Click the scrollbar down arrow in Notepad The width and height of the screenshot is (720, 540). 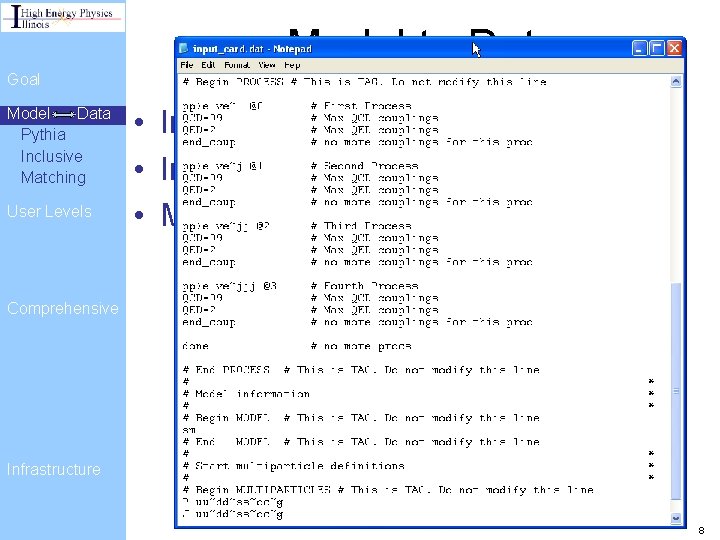click(x=675, y=518)
